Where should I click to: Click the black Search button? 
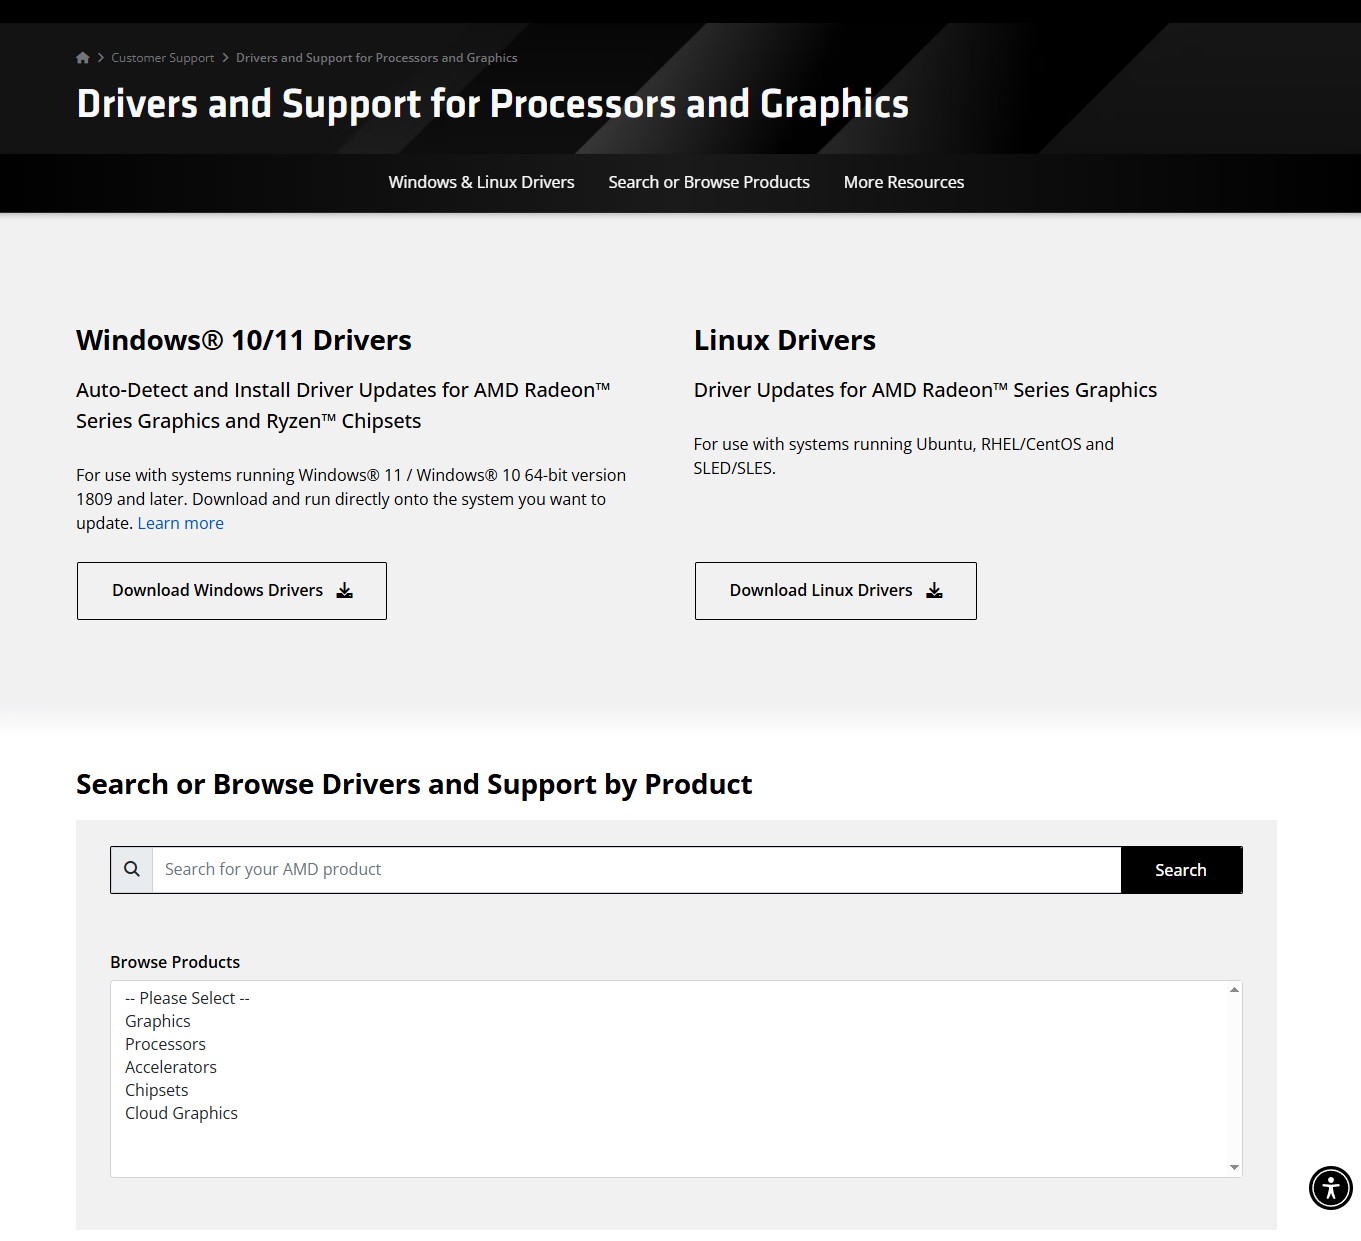pyautogui.click(x=1181, y=869)
